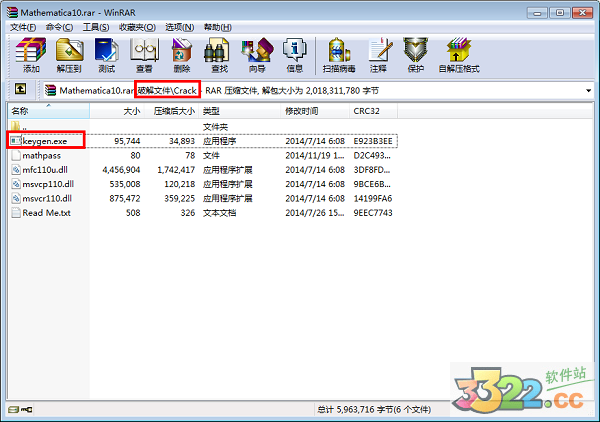
Task: Open the View (查看) toolbar icon
Action: click(x=144, y=50)
